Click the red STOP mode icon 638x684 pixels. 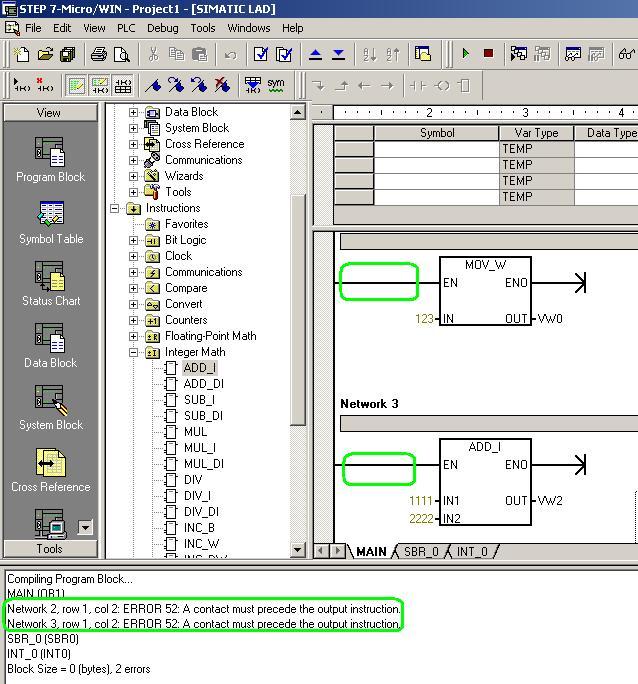pos(488,54)
